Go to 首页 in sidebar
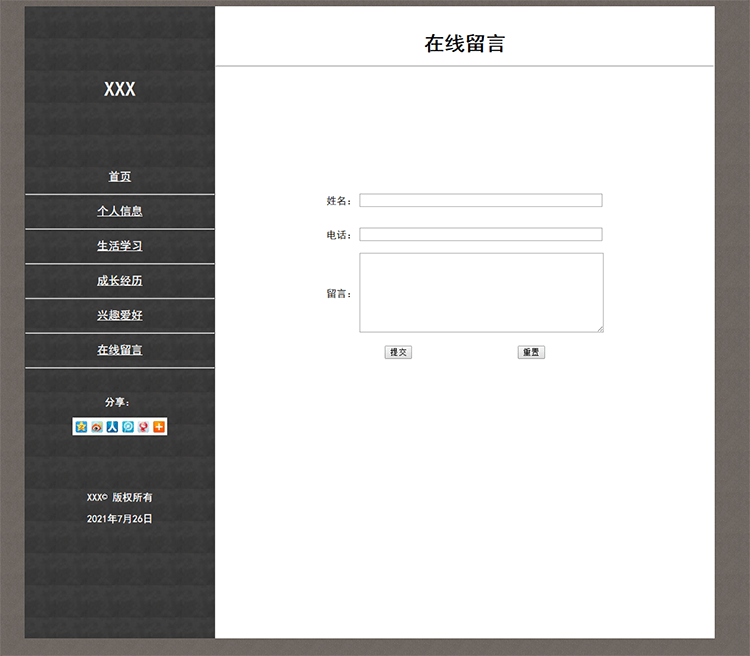750x656 pixels. tap(120, 177)
